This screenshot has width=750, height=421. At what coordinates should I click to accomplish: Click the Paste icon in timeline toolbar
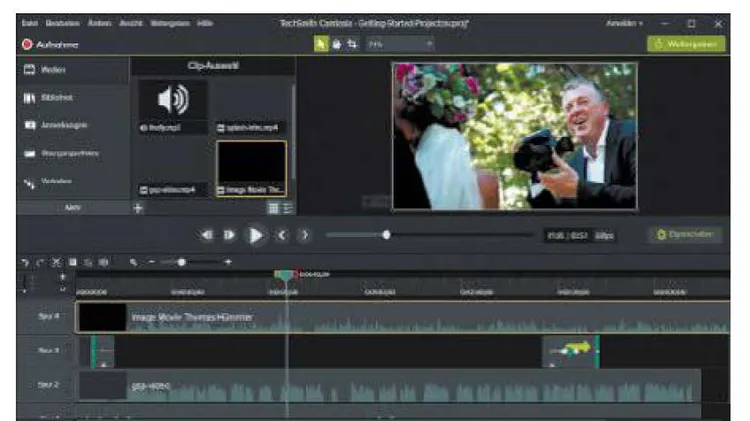click(x=88, y=262)
